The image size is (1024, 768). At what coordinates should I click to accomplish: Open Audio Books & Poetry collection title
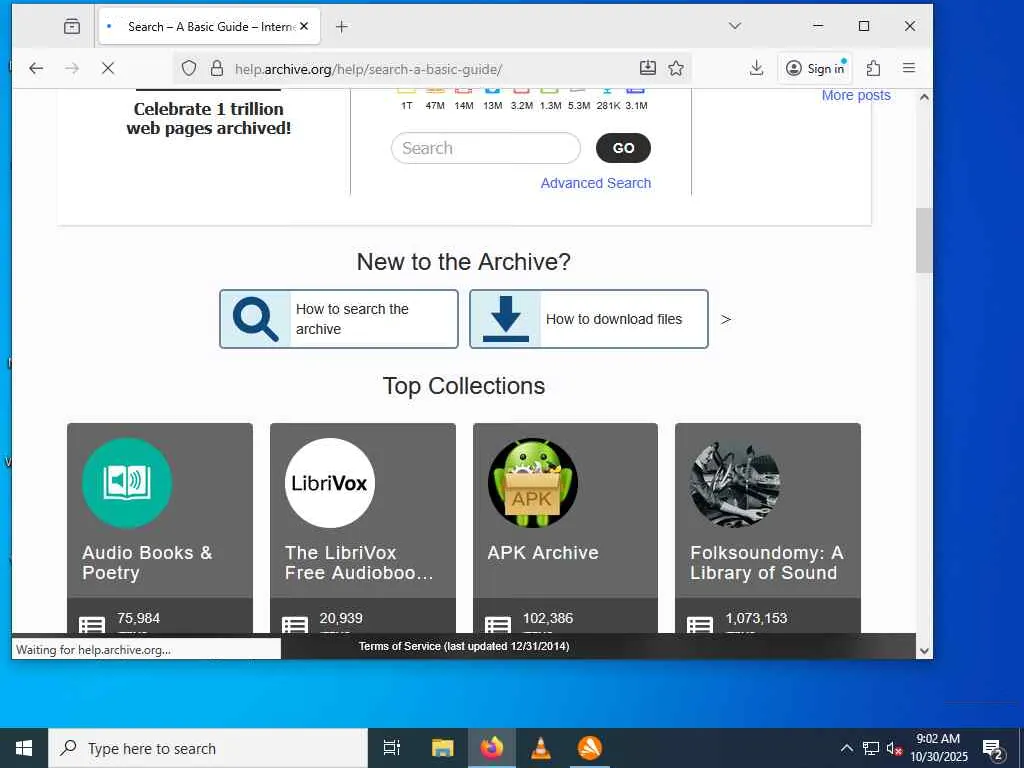point(147,562)
